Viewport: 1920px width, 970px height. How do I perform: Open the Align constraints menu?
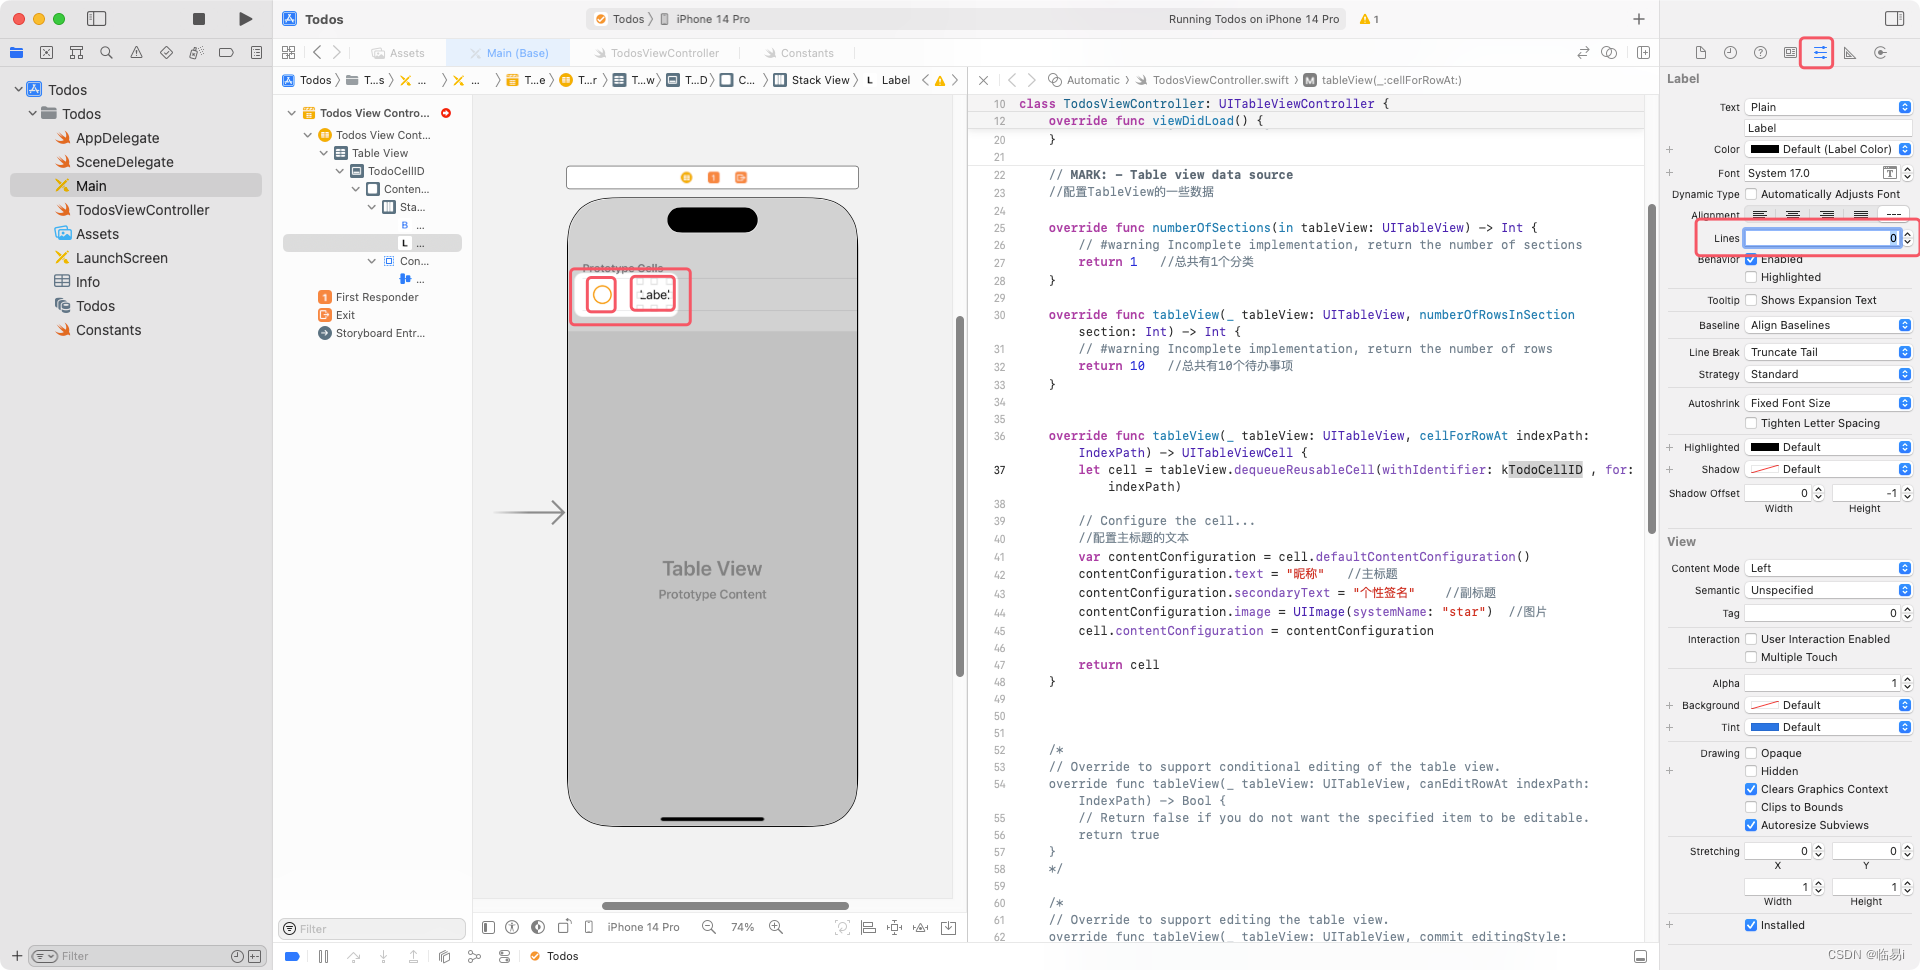point(868,927)
